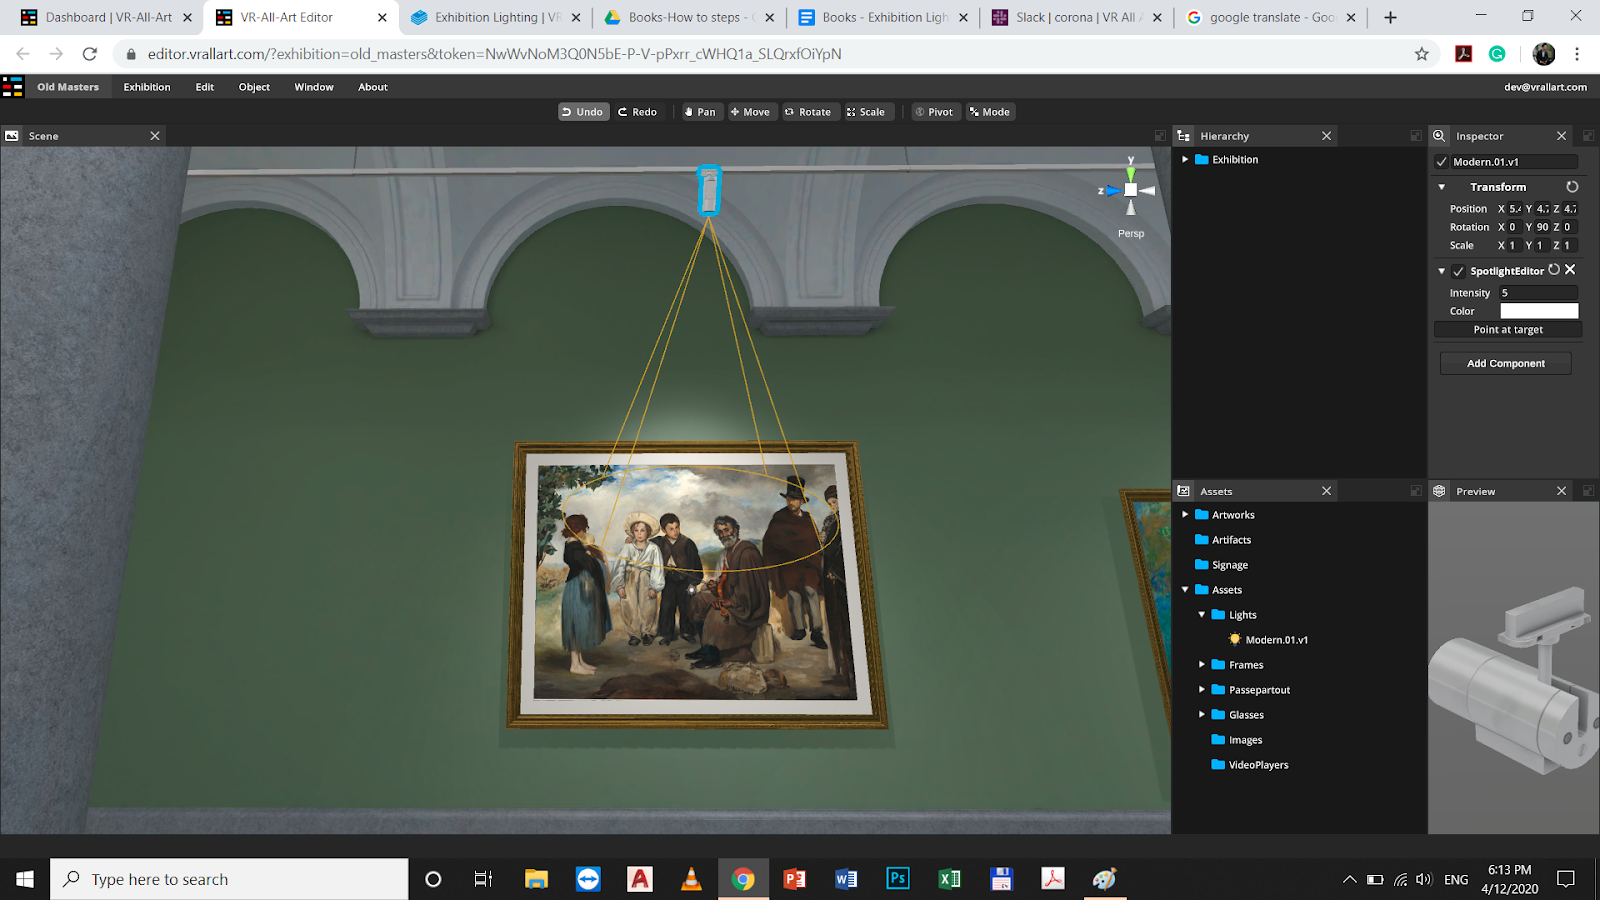Click the Modern.01.v1 light bulb asset icon
Viewport: 1600px width, 900px height.
coord(1235,640)
